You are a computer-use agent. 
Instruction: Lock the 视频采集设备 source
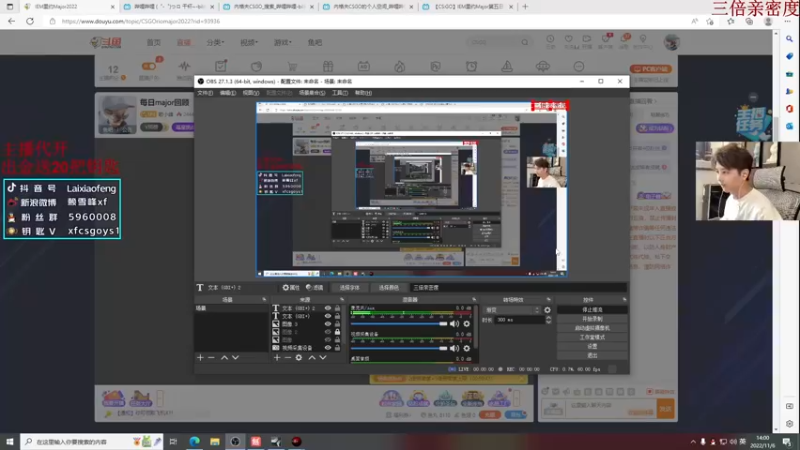tap(337, 347)
